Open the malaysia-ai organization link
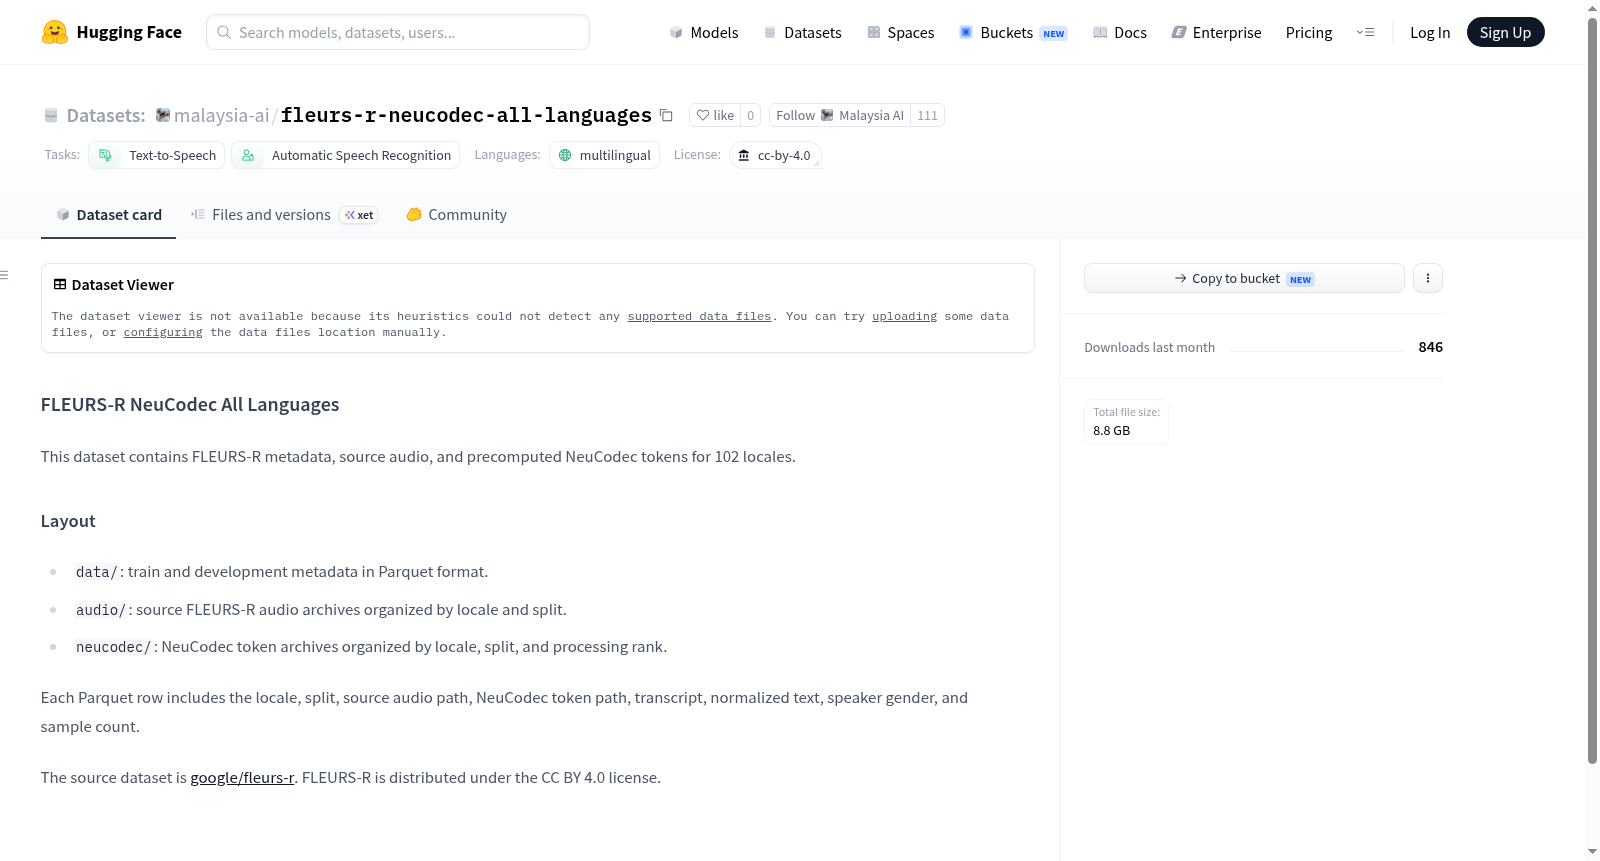This screenshot has height=861, width=1600. (221, 115)
